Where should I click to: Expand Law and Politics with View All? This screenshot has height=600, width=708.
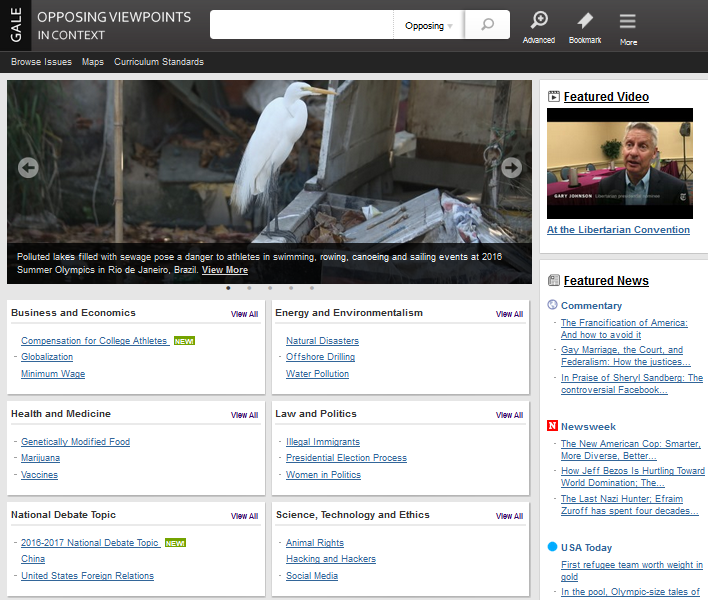[509, 415]
